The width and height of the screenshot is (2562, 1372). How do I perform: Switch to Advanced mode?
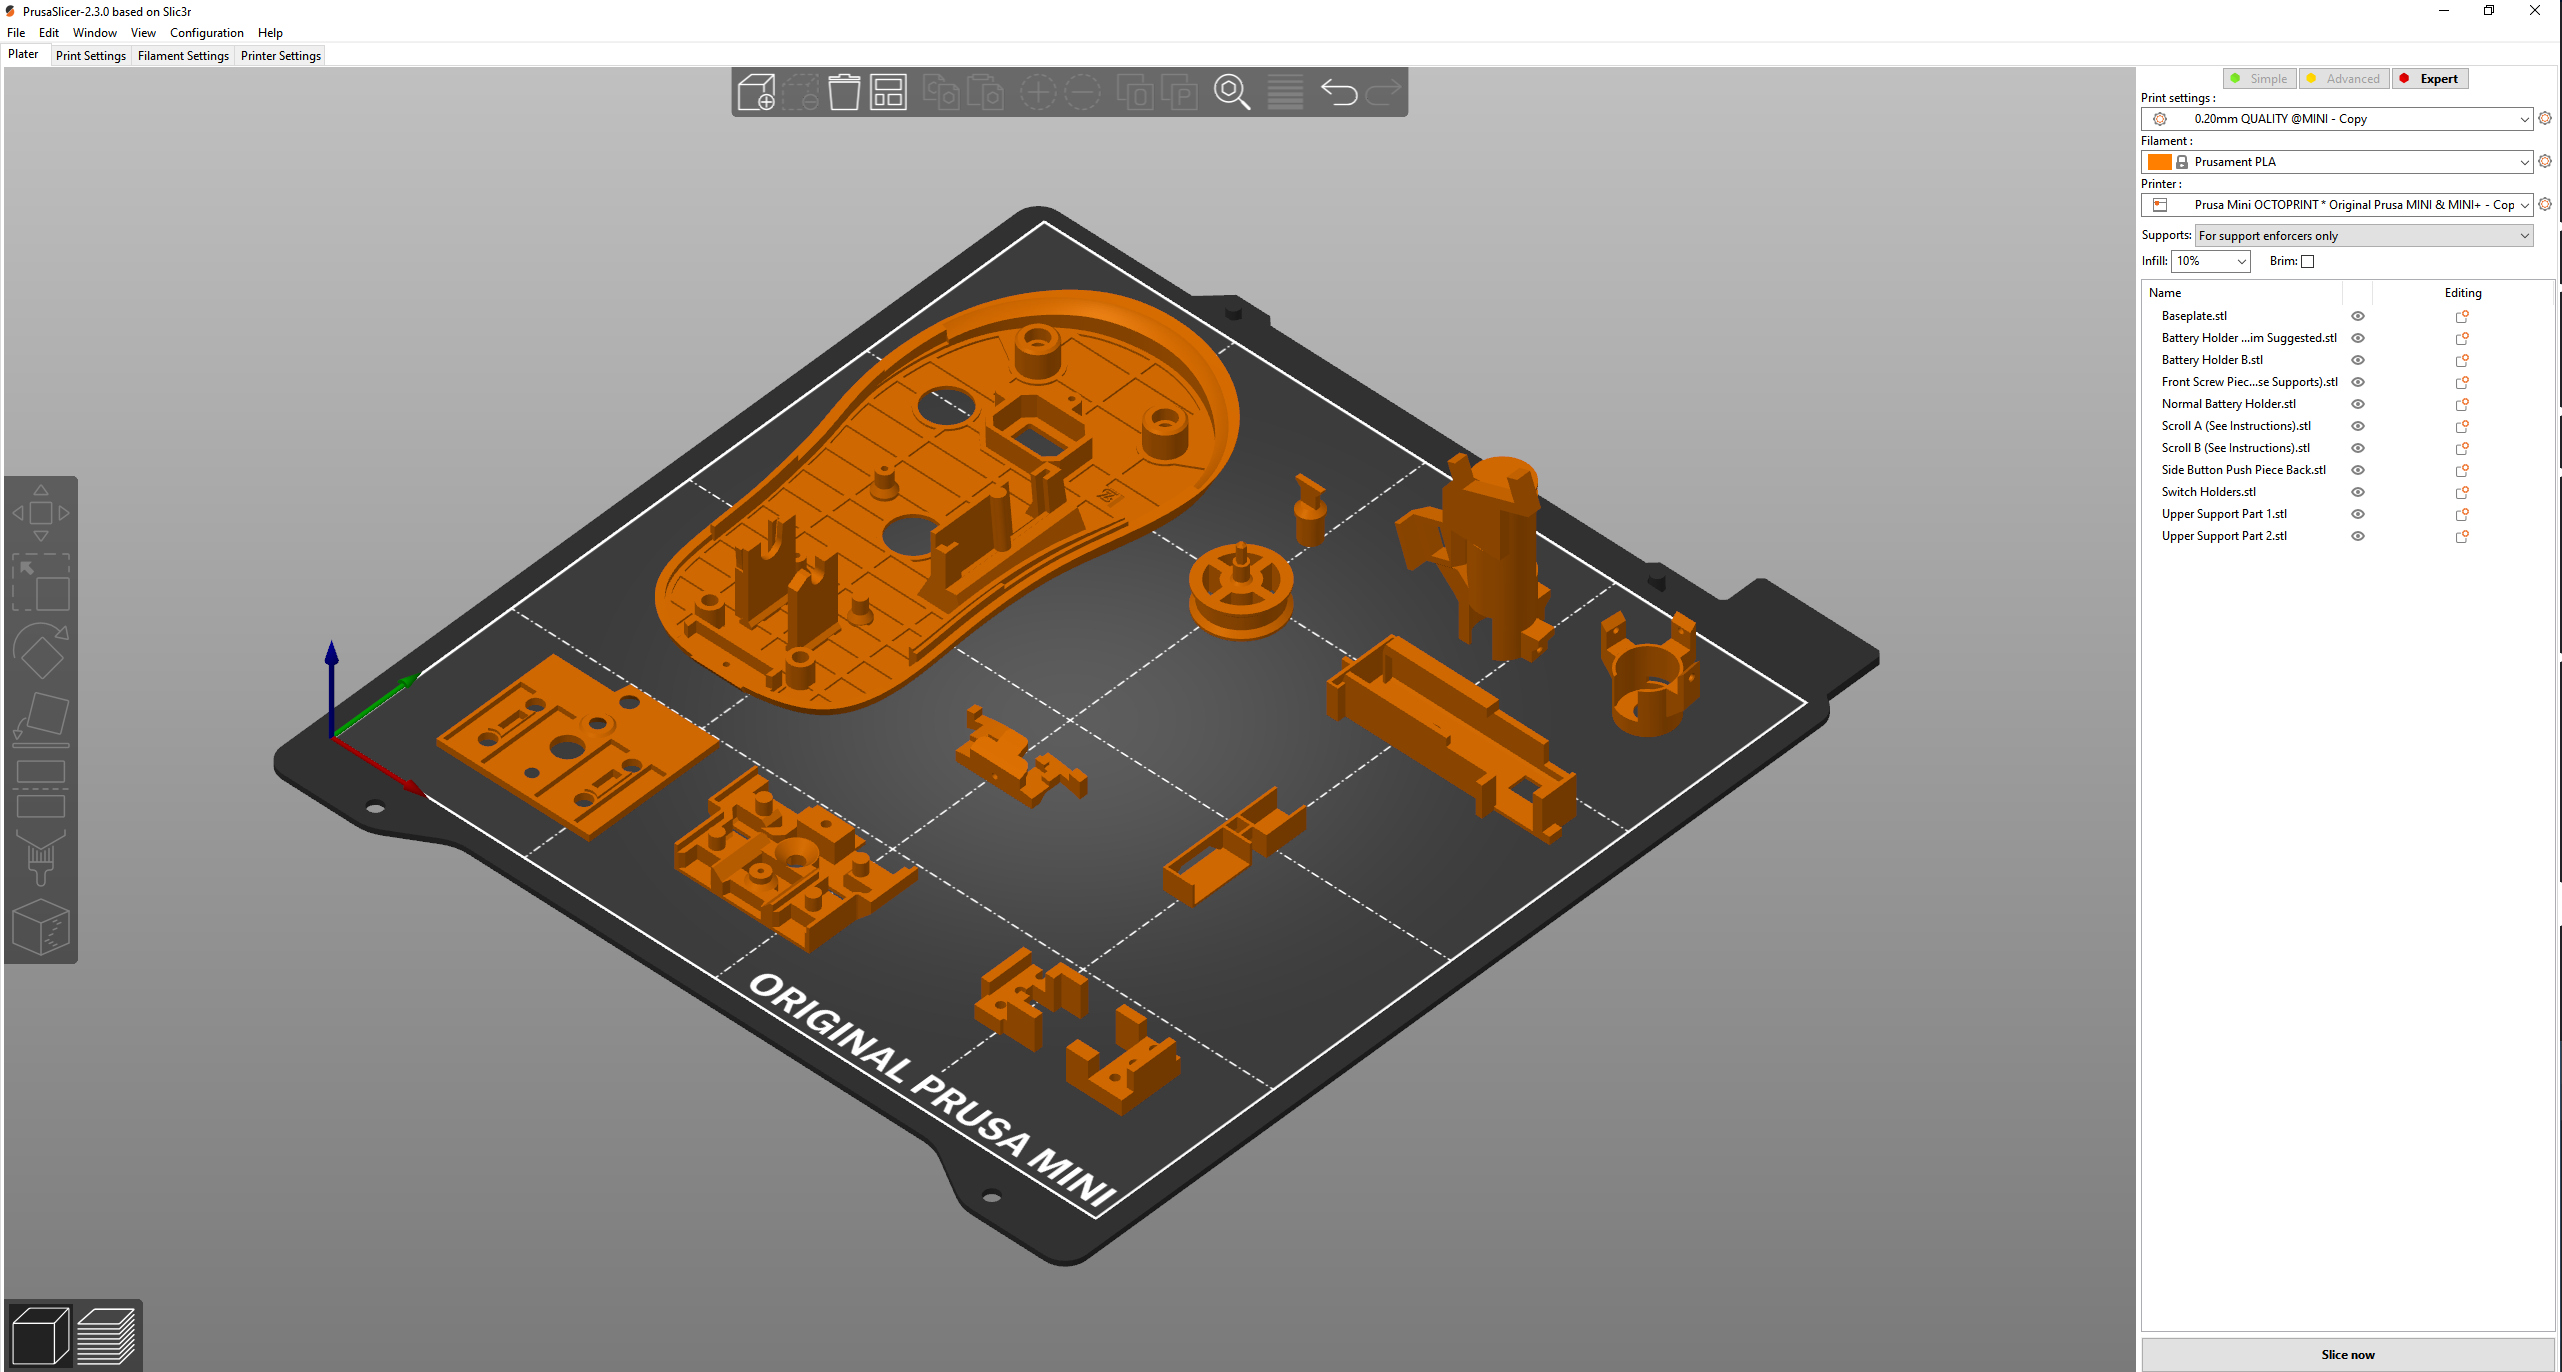(x=2345, y=78)
